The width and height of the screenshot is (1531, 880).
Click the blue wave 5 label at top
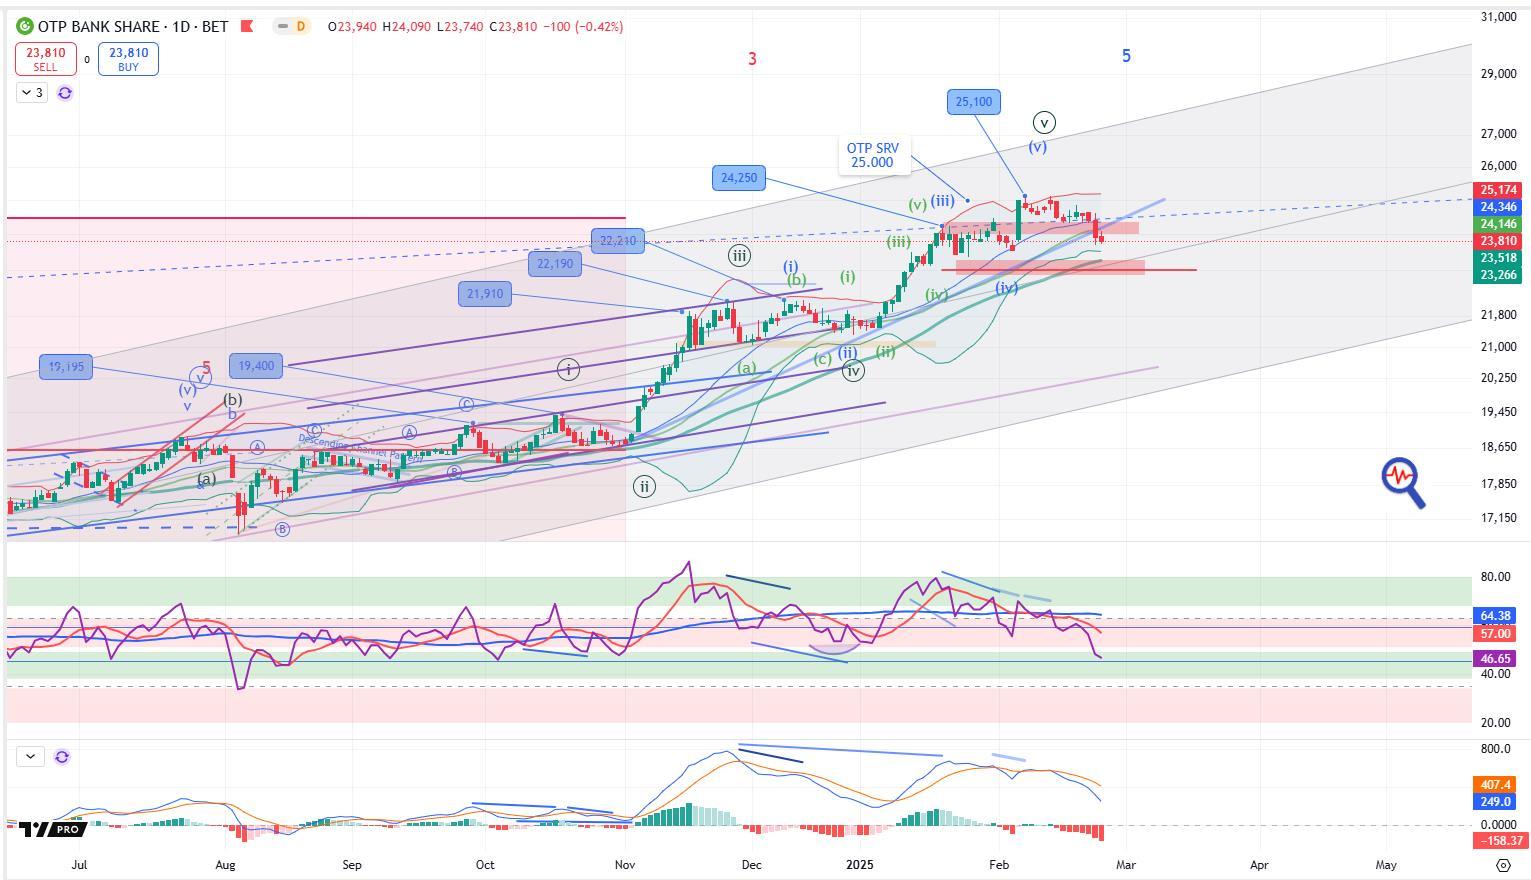[x=1126, y=56]
